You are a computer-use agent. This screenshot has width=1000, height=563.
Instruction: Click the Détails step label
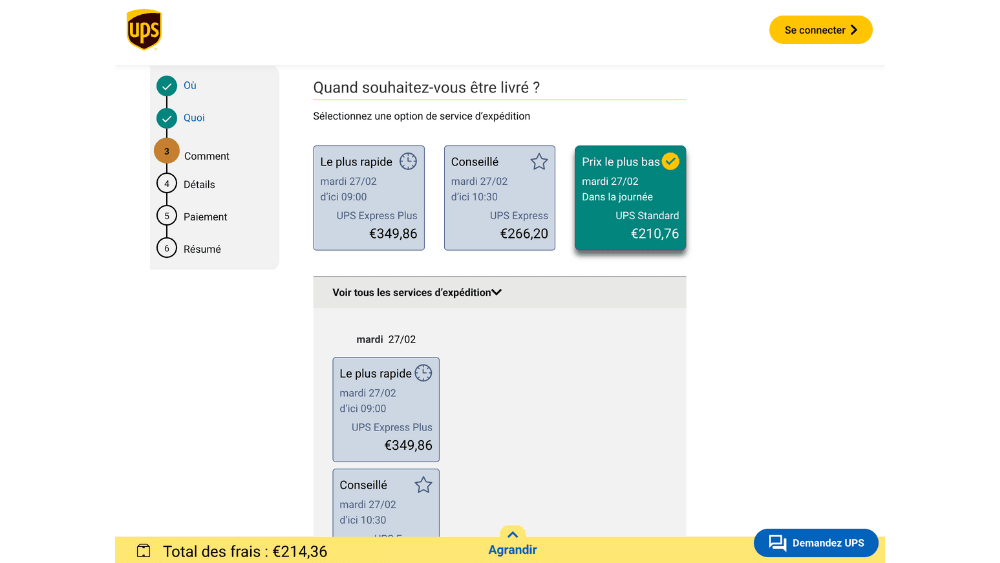point(199,184)
